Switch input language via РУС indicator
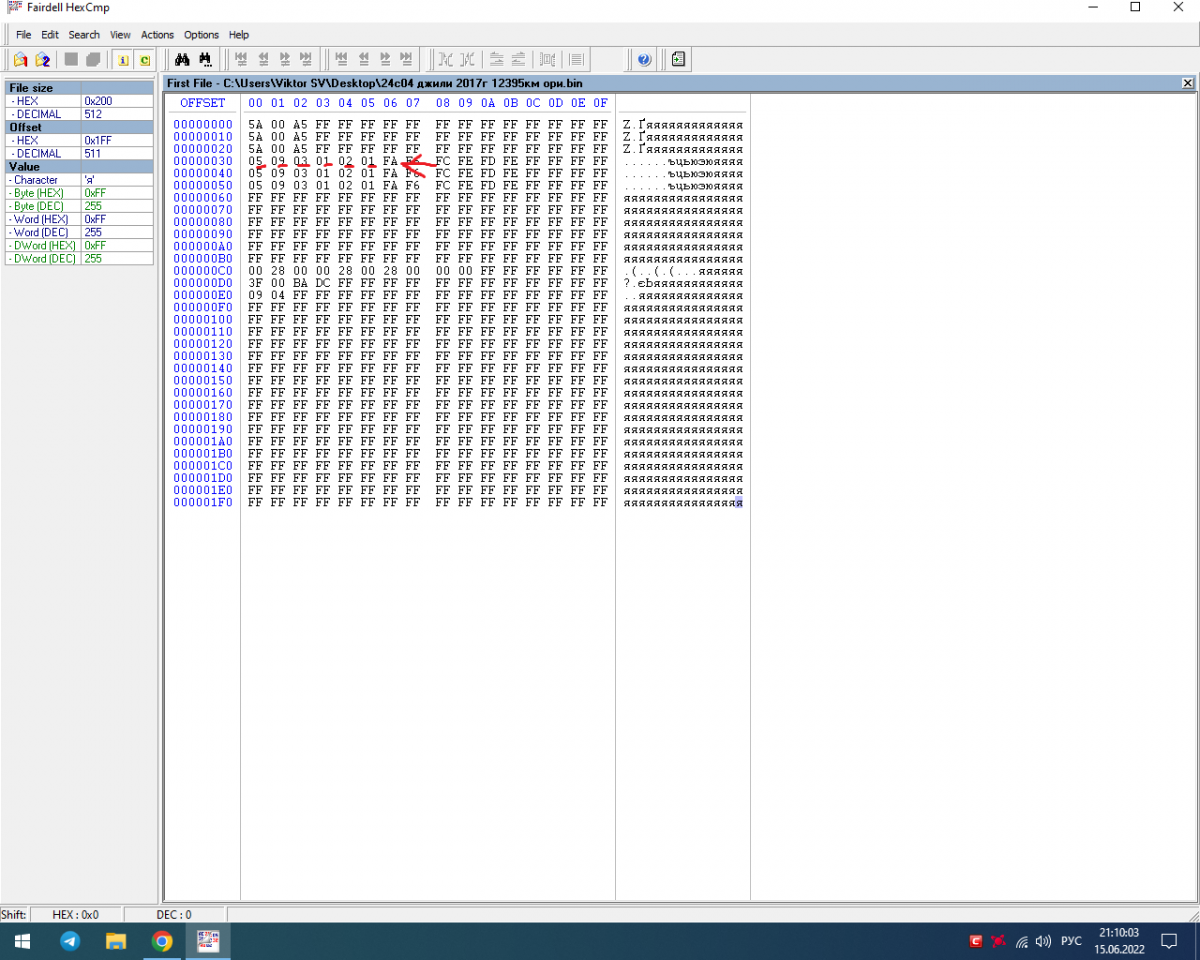Viewport: 1200px width, 960px height. pos(1071,941)
